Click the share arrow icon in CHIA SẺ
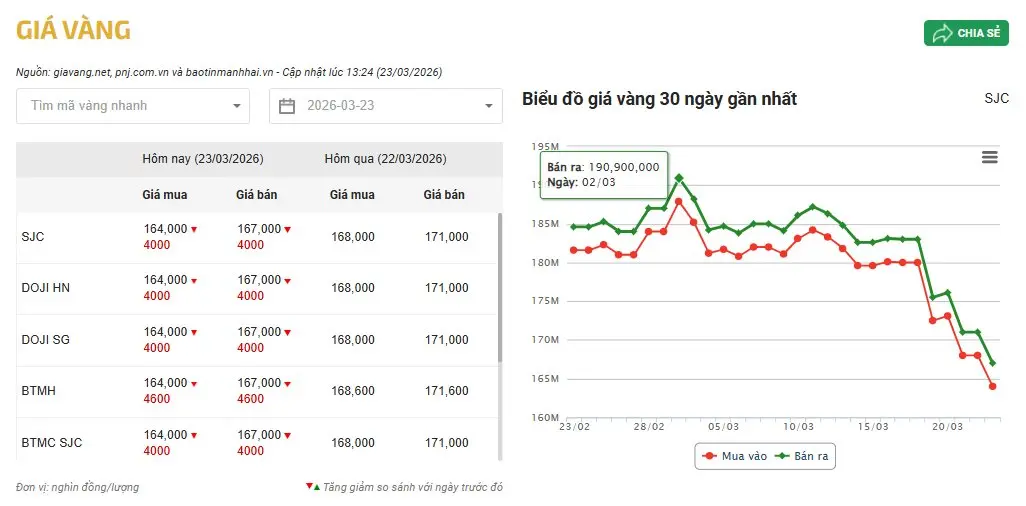This screenshot has height=506, width=1026. point(942,33)
